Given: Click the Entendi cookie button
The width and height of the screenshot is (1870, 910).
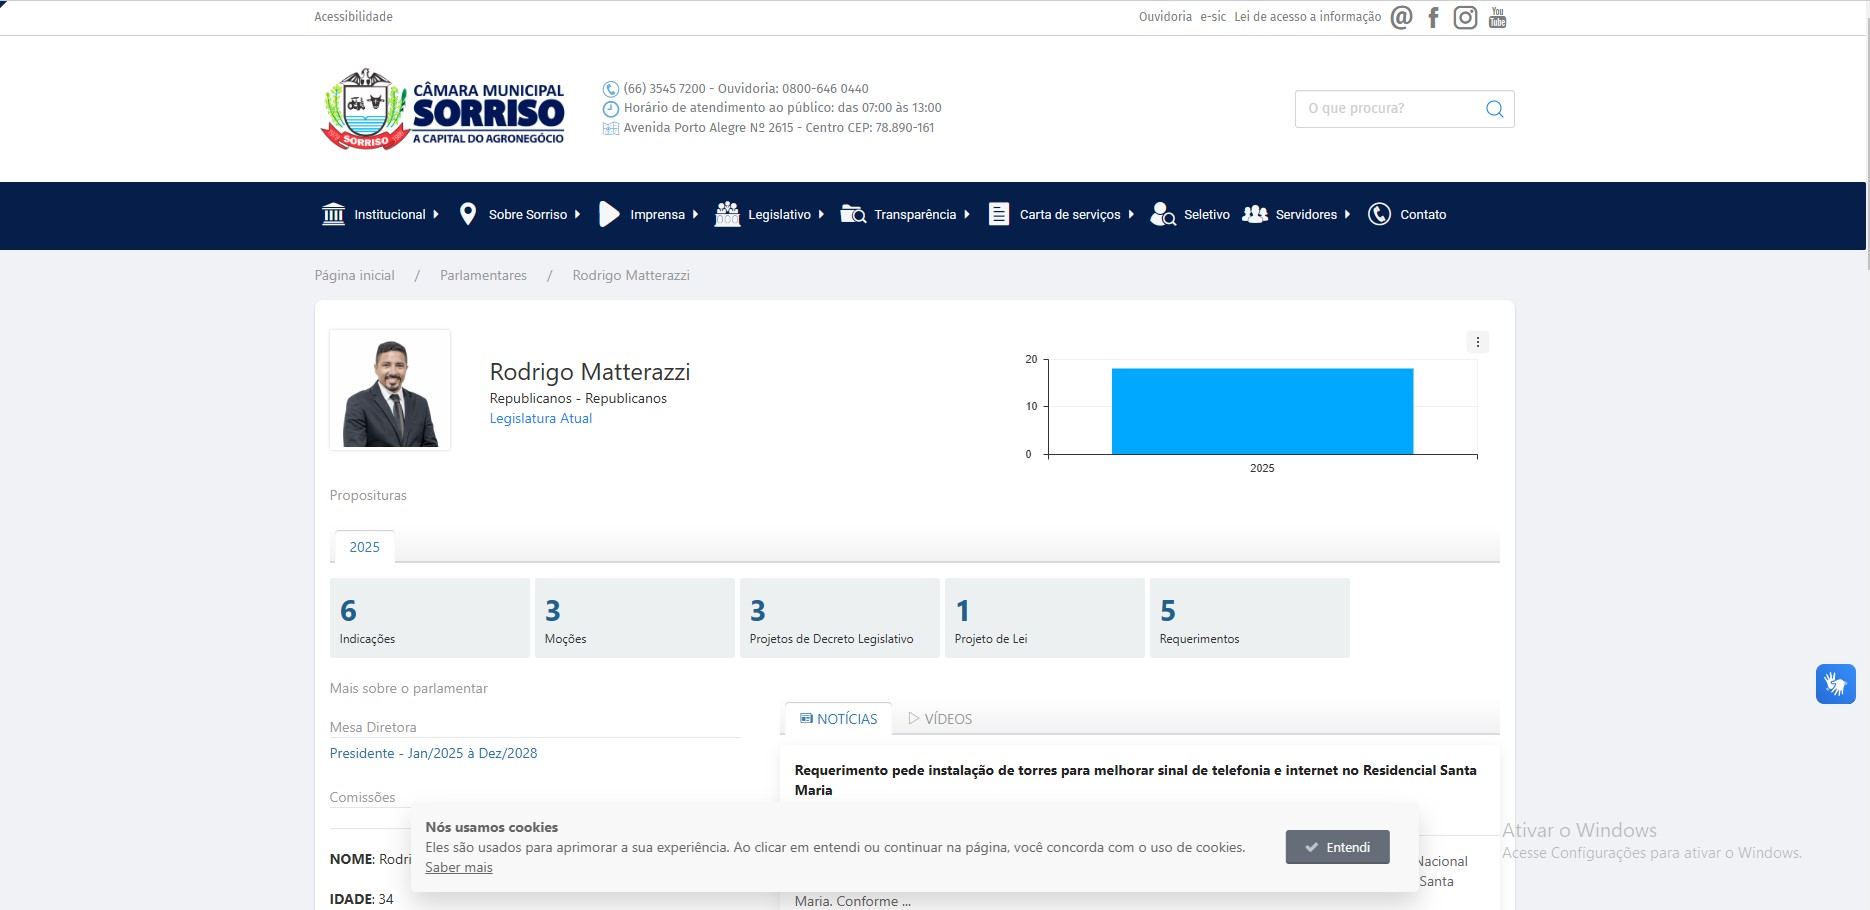Looking at the screenshot, I should click(1337, 847).
